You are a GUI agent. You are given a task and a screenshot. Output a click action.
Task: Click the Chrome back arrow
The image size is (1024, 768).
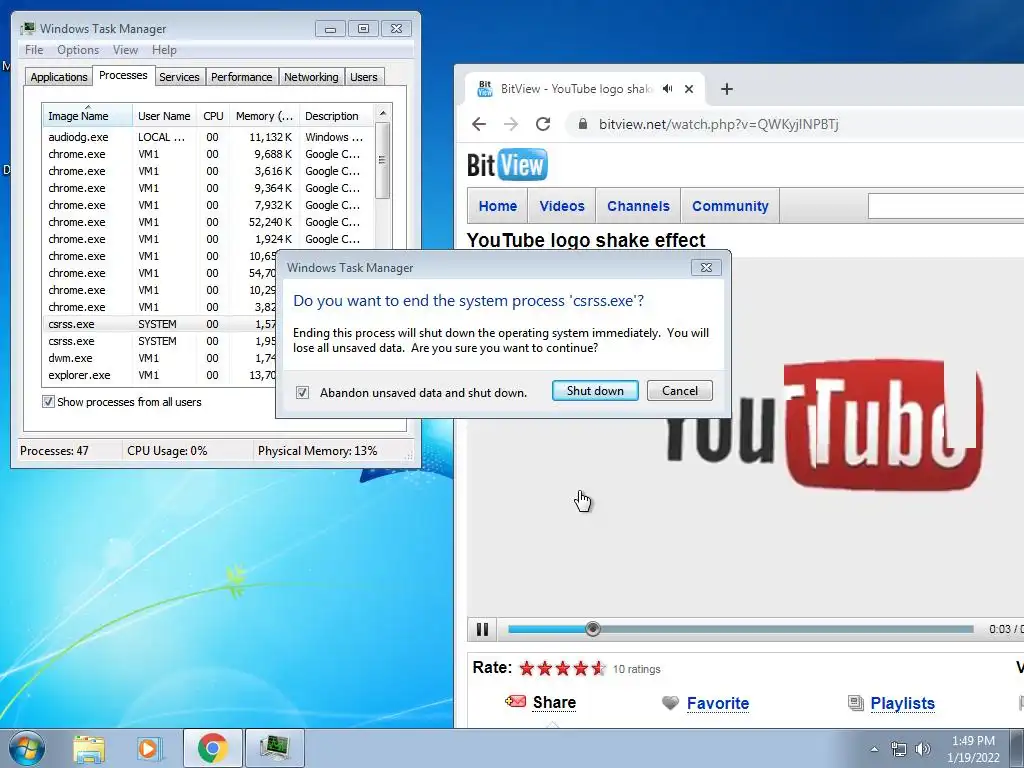coord(479,124)
